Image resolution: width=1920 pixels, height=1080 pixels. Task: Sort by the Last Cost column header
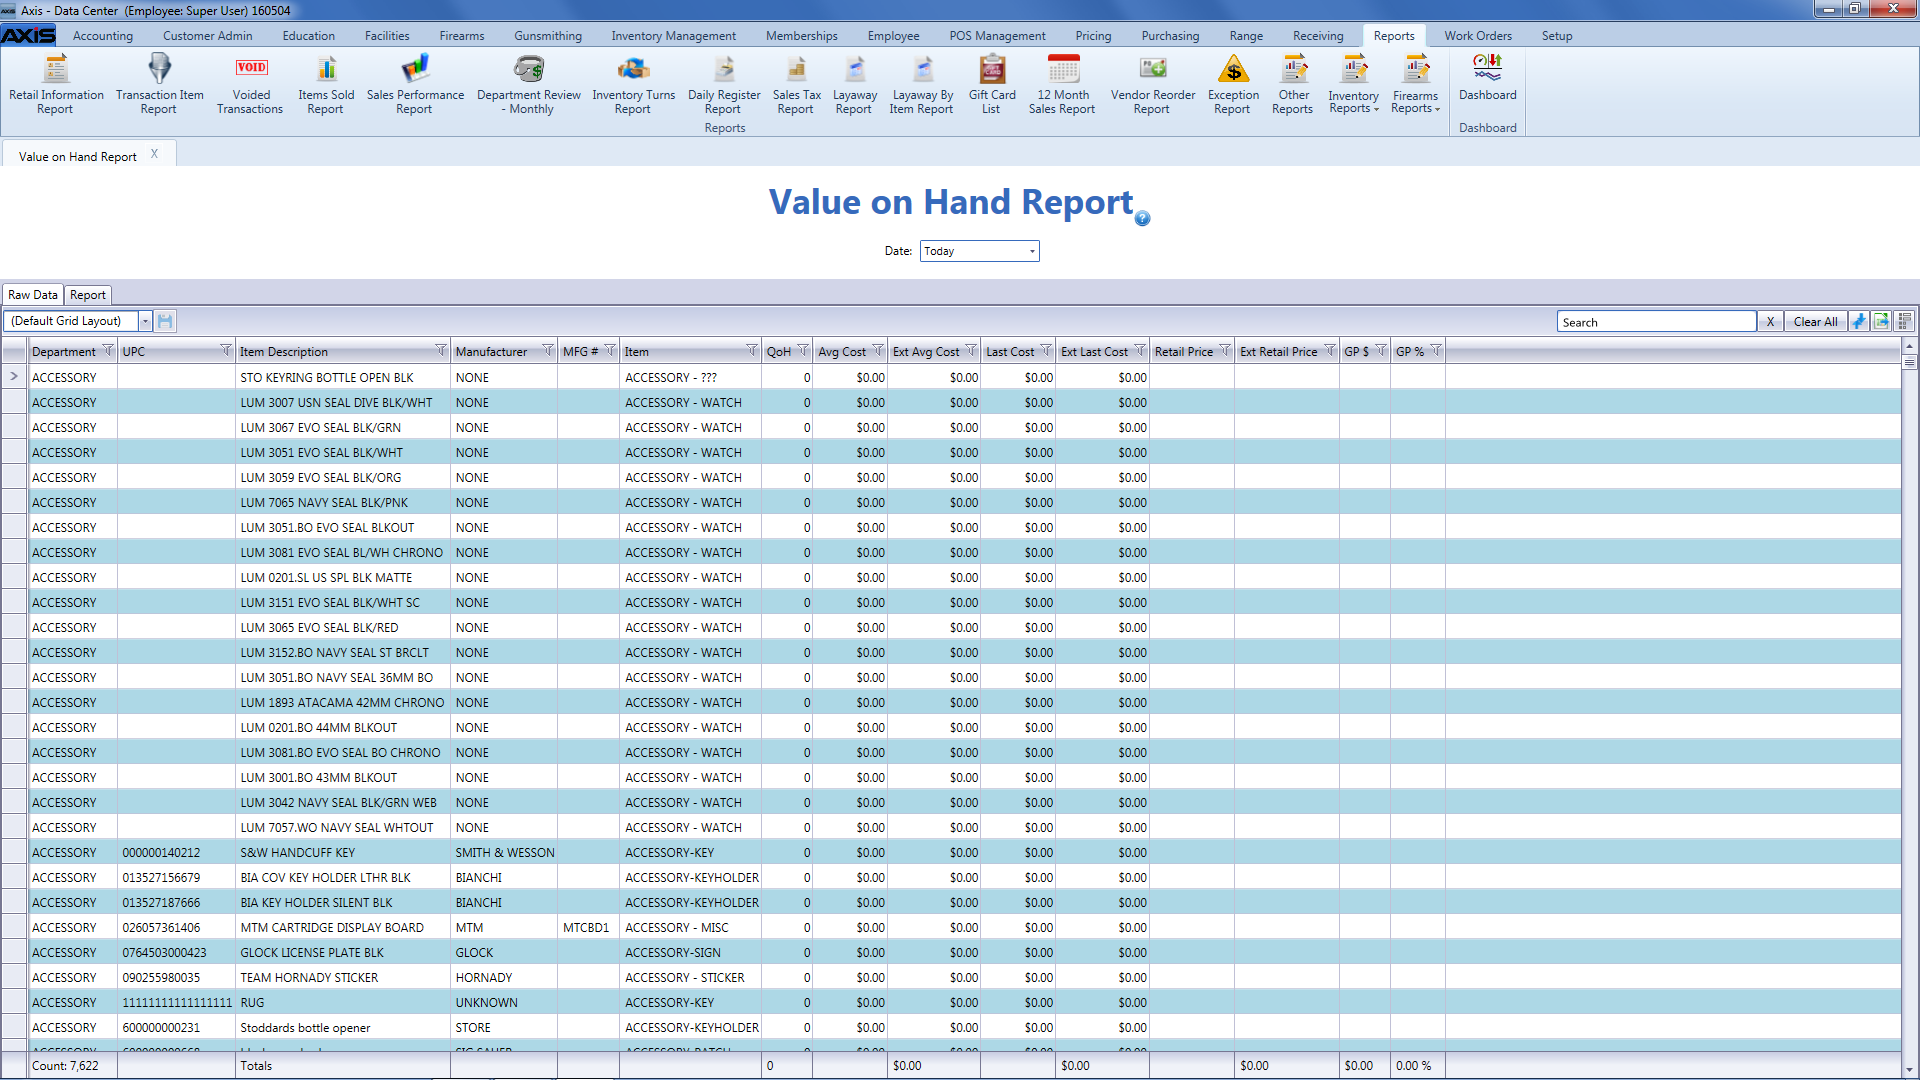tap(1010, 351)
